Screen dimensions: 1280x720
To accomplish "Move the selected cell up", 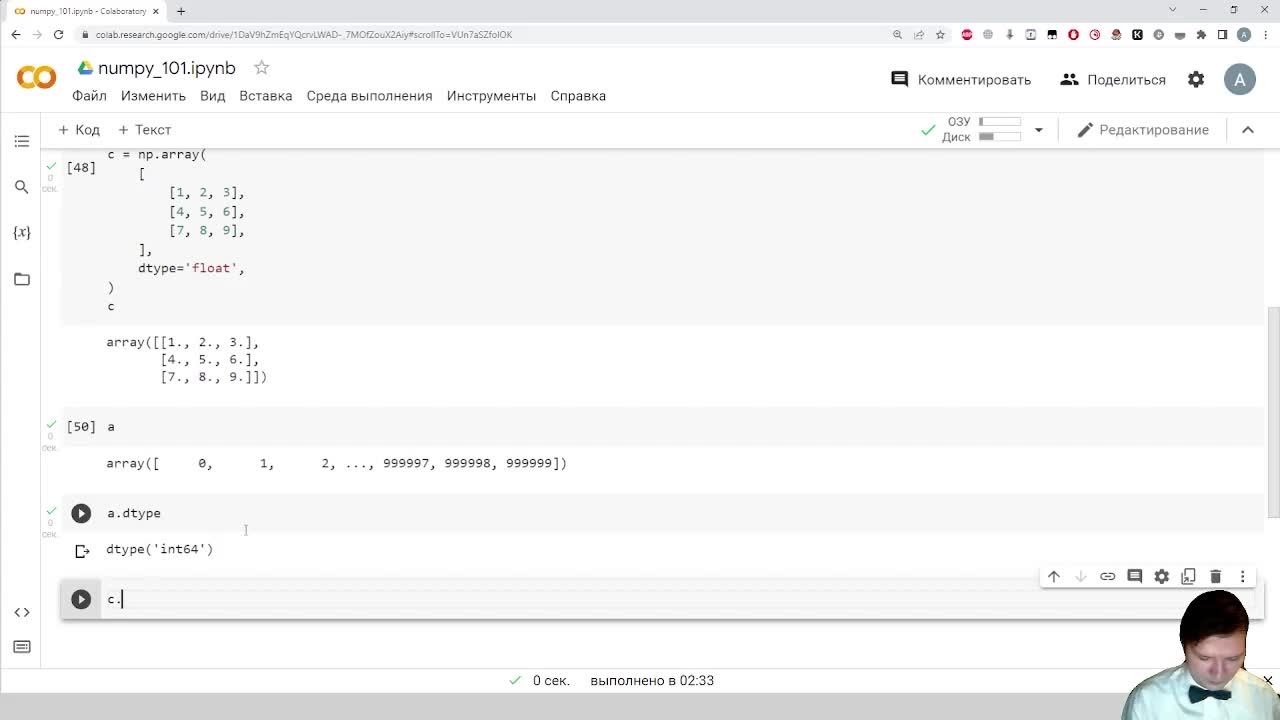I will click(1054, 576).
